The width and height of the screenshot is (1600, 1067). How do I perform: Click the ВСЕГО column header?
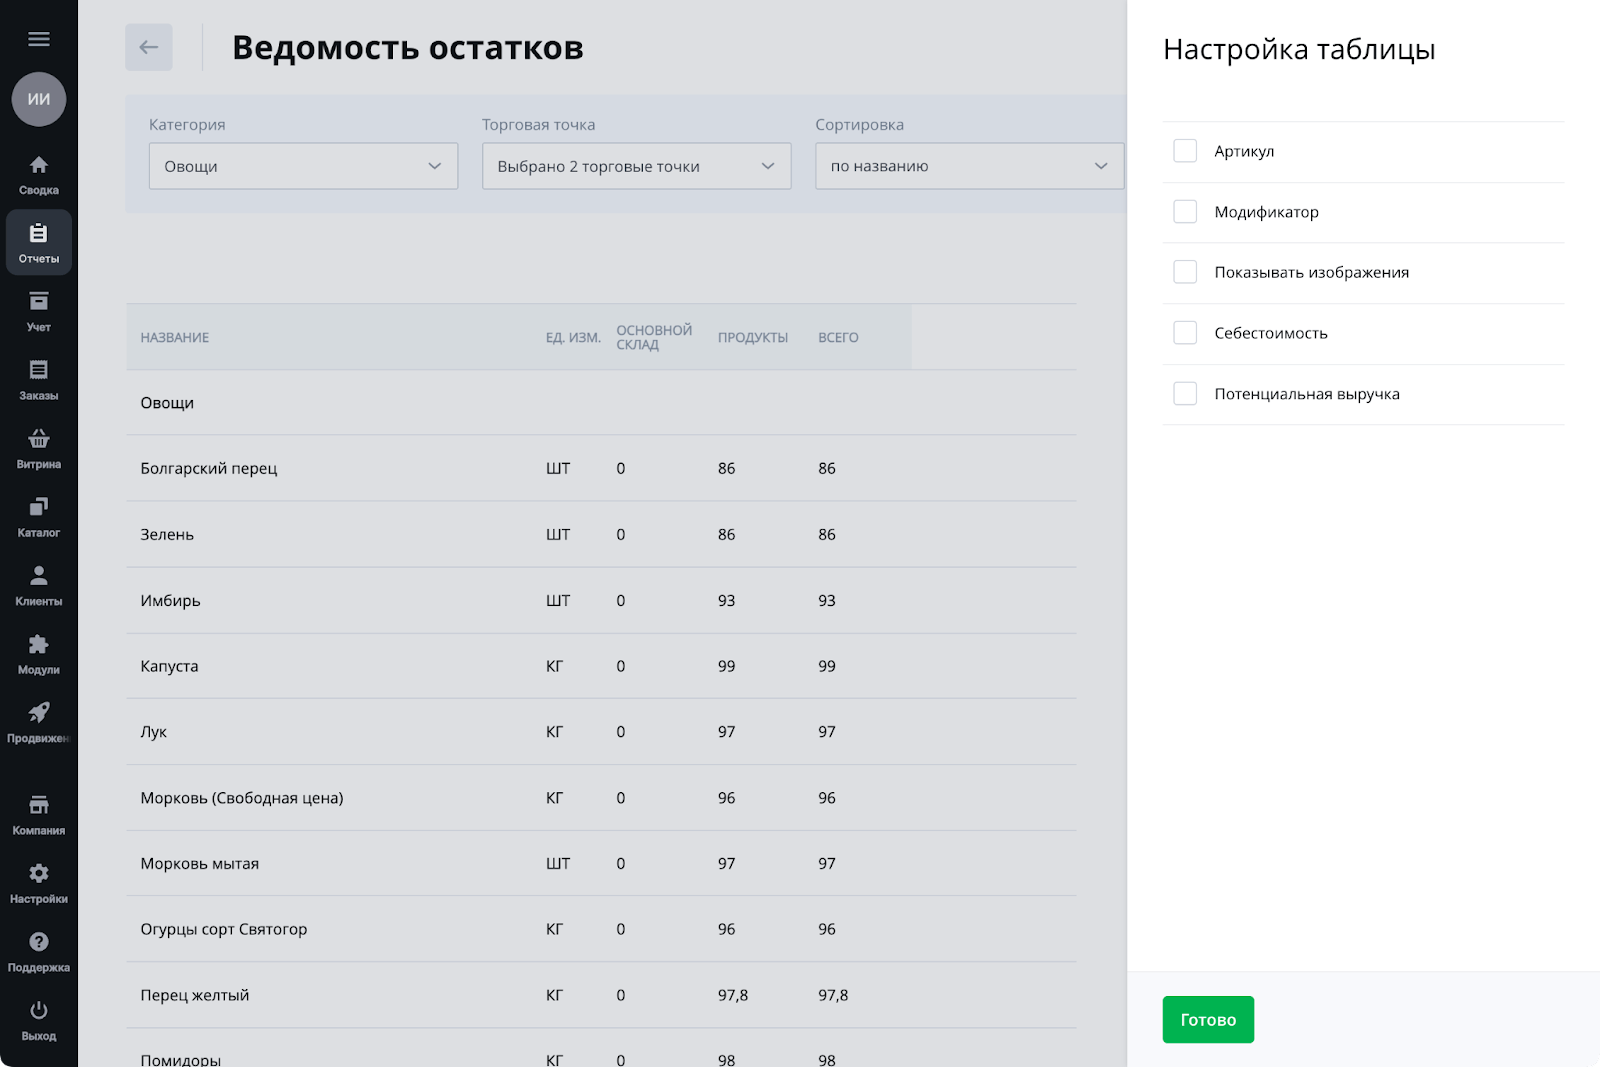pos(838,338)
